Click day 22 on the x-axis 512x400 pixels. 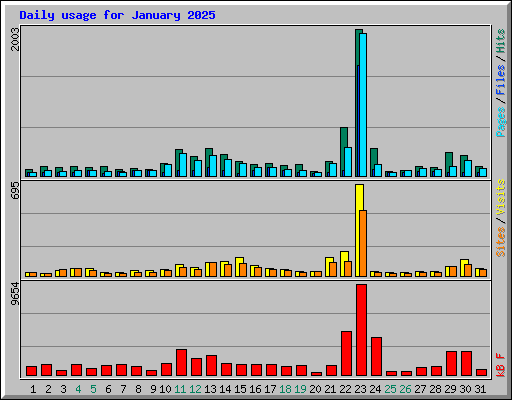pyautogui.click(x=345, y=389)
